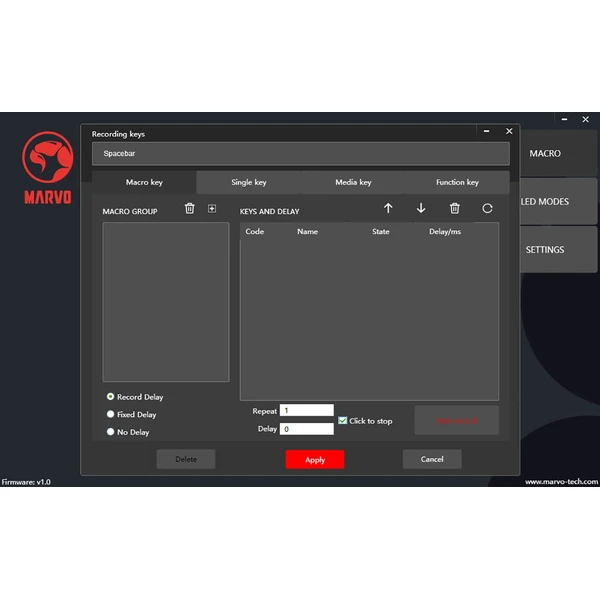Close the main Marvo window

pos(585,119)
